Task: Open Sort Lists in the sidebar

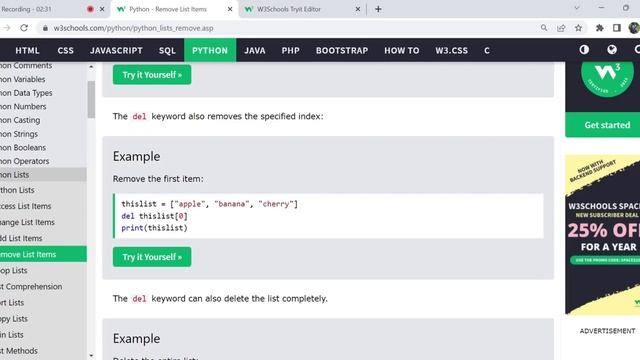Action: [x=43, y=302]
